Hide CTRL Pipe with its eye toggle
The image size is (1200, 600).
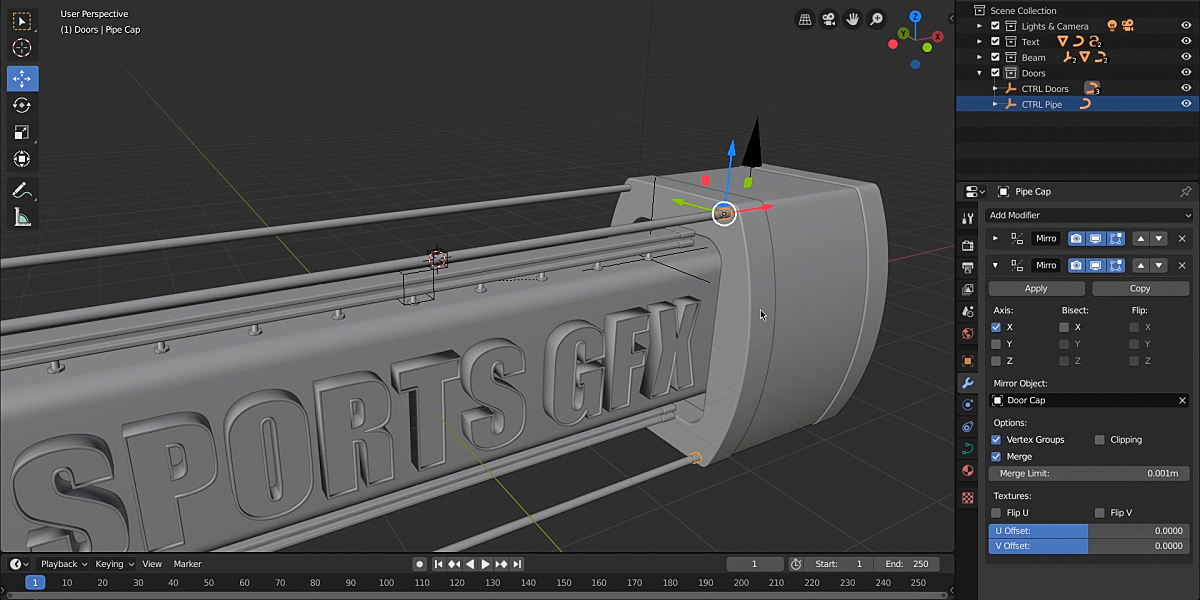(x=1184, y=103)
